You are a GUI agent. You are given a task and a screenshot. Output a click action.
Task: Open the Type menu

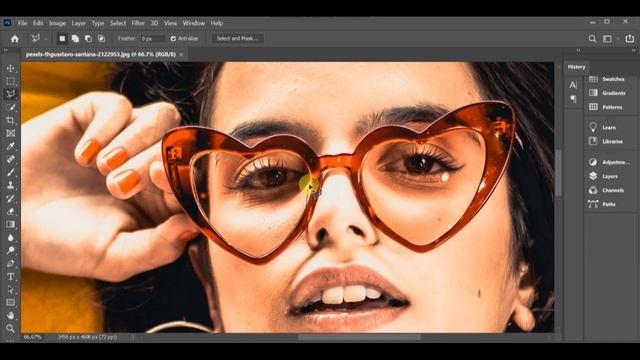tap(98, 23)
